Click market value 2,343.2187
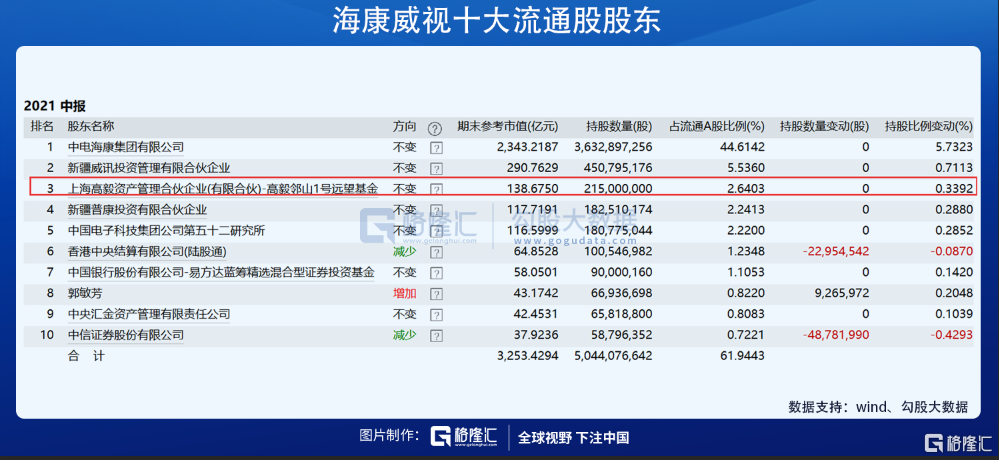The height and width of the screenshot is (460, 999). (526, 147)
